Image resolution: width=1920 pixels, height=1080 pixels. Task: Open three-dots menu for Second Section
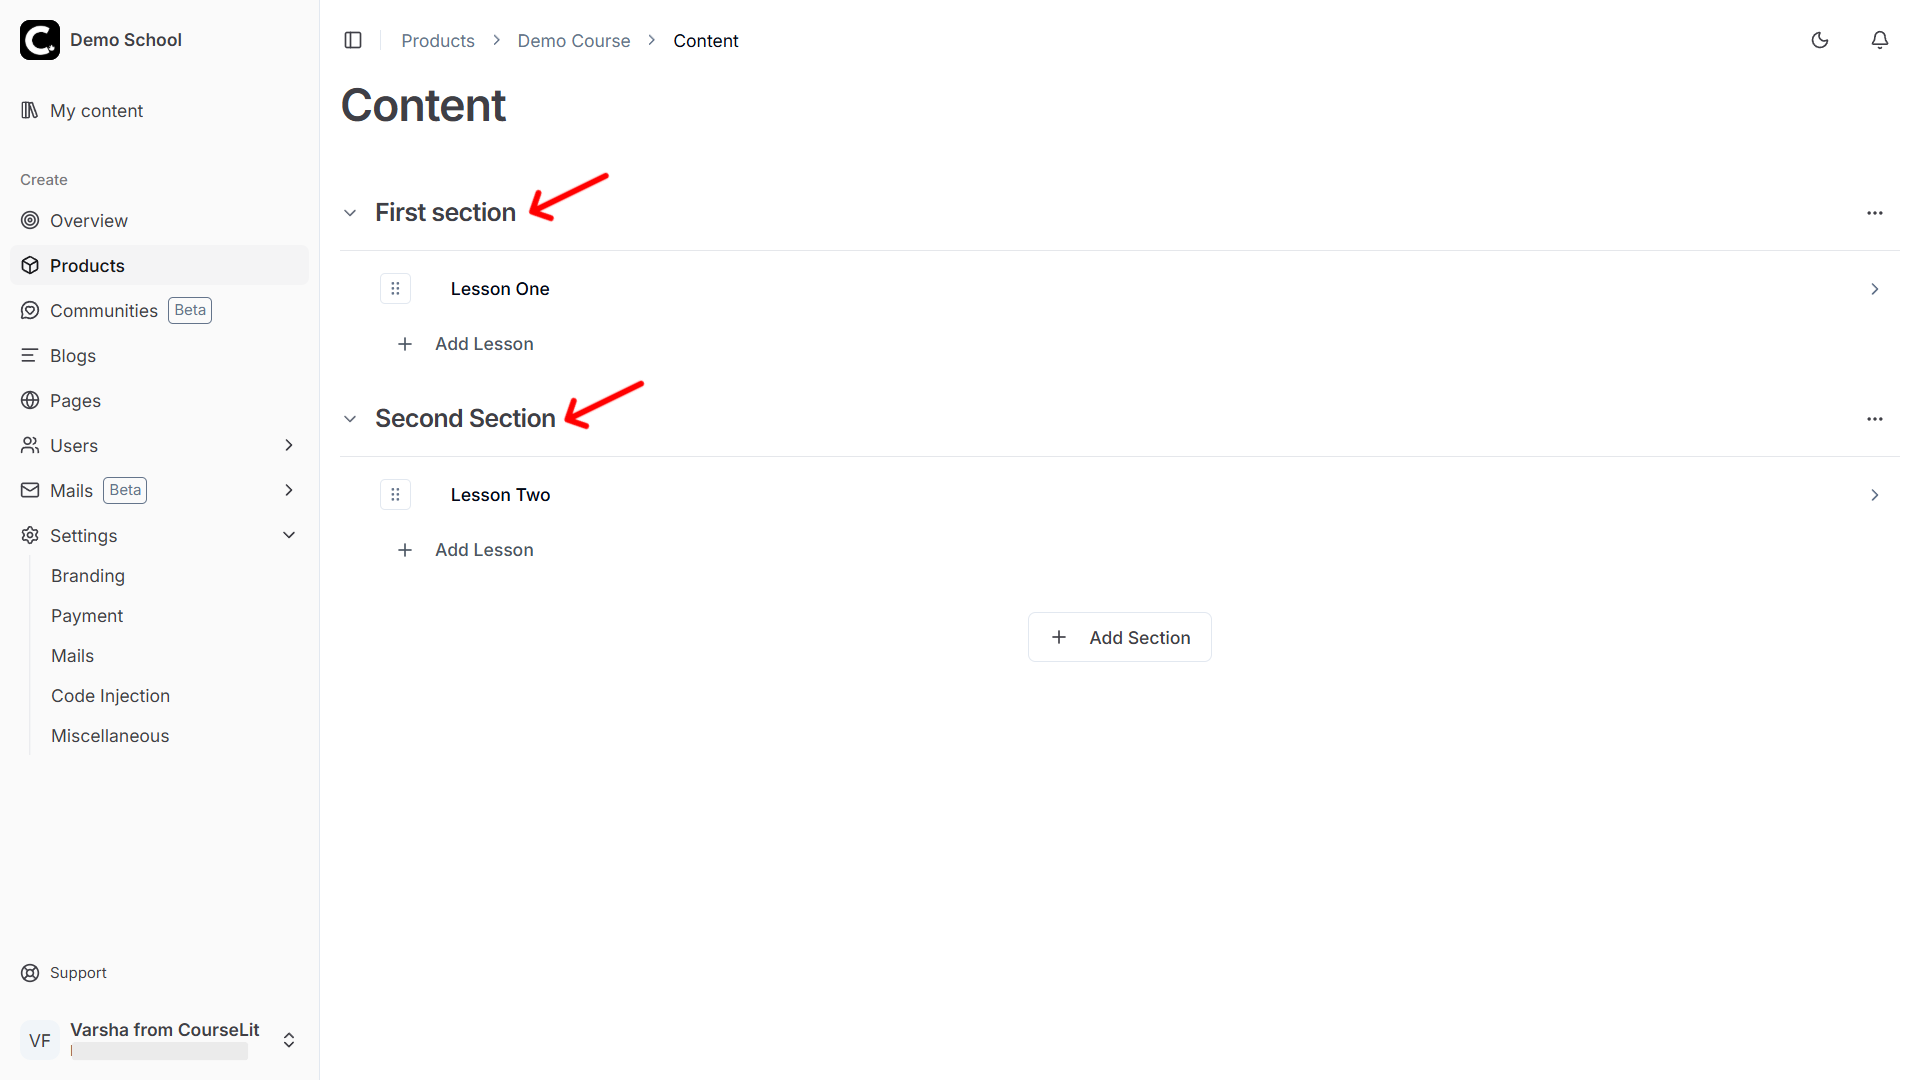pos(1875,419)
